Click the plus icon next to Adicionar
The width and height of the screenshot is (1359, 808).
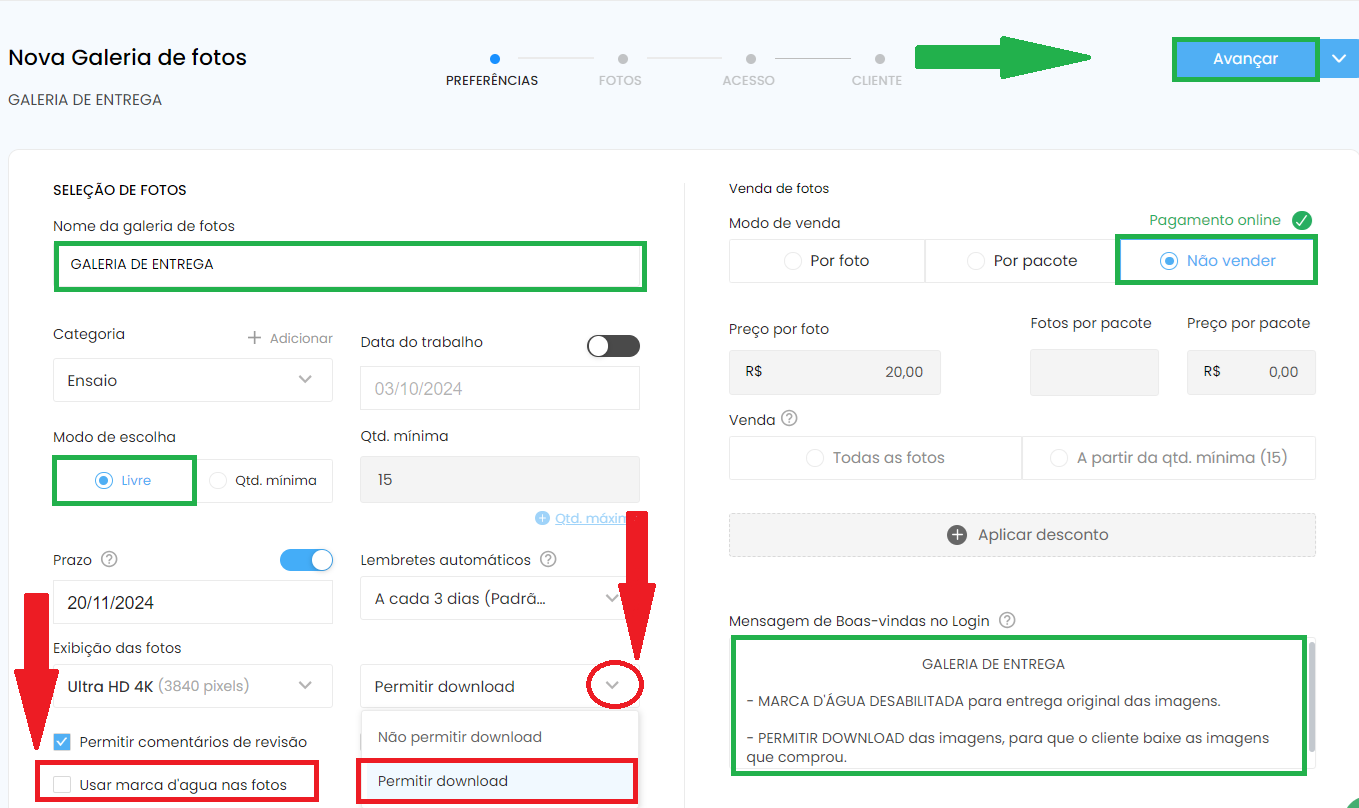(x=255, y=338)
